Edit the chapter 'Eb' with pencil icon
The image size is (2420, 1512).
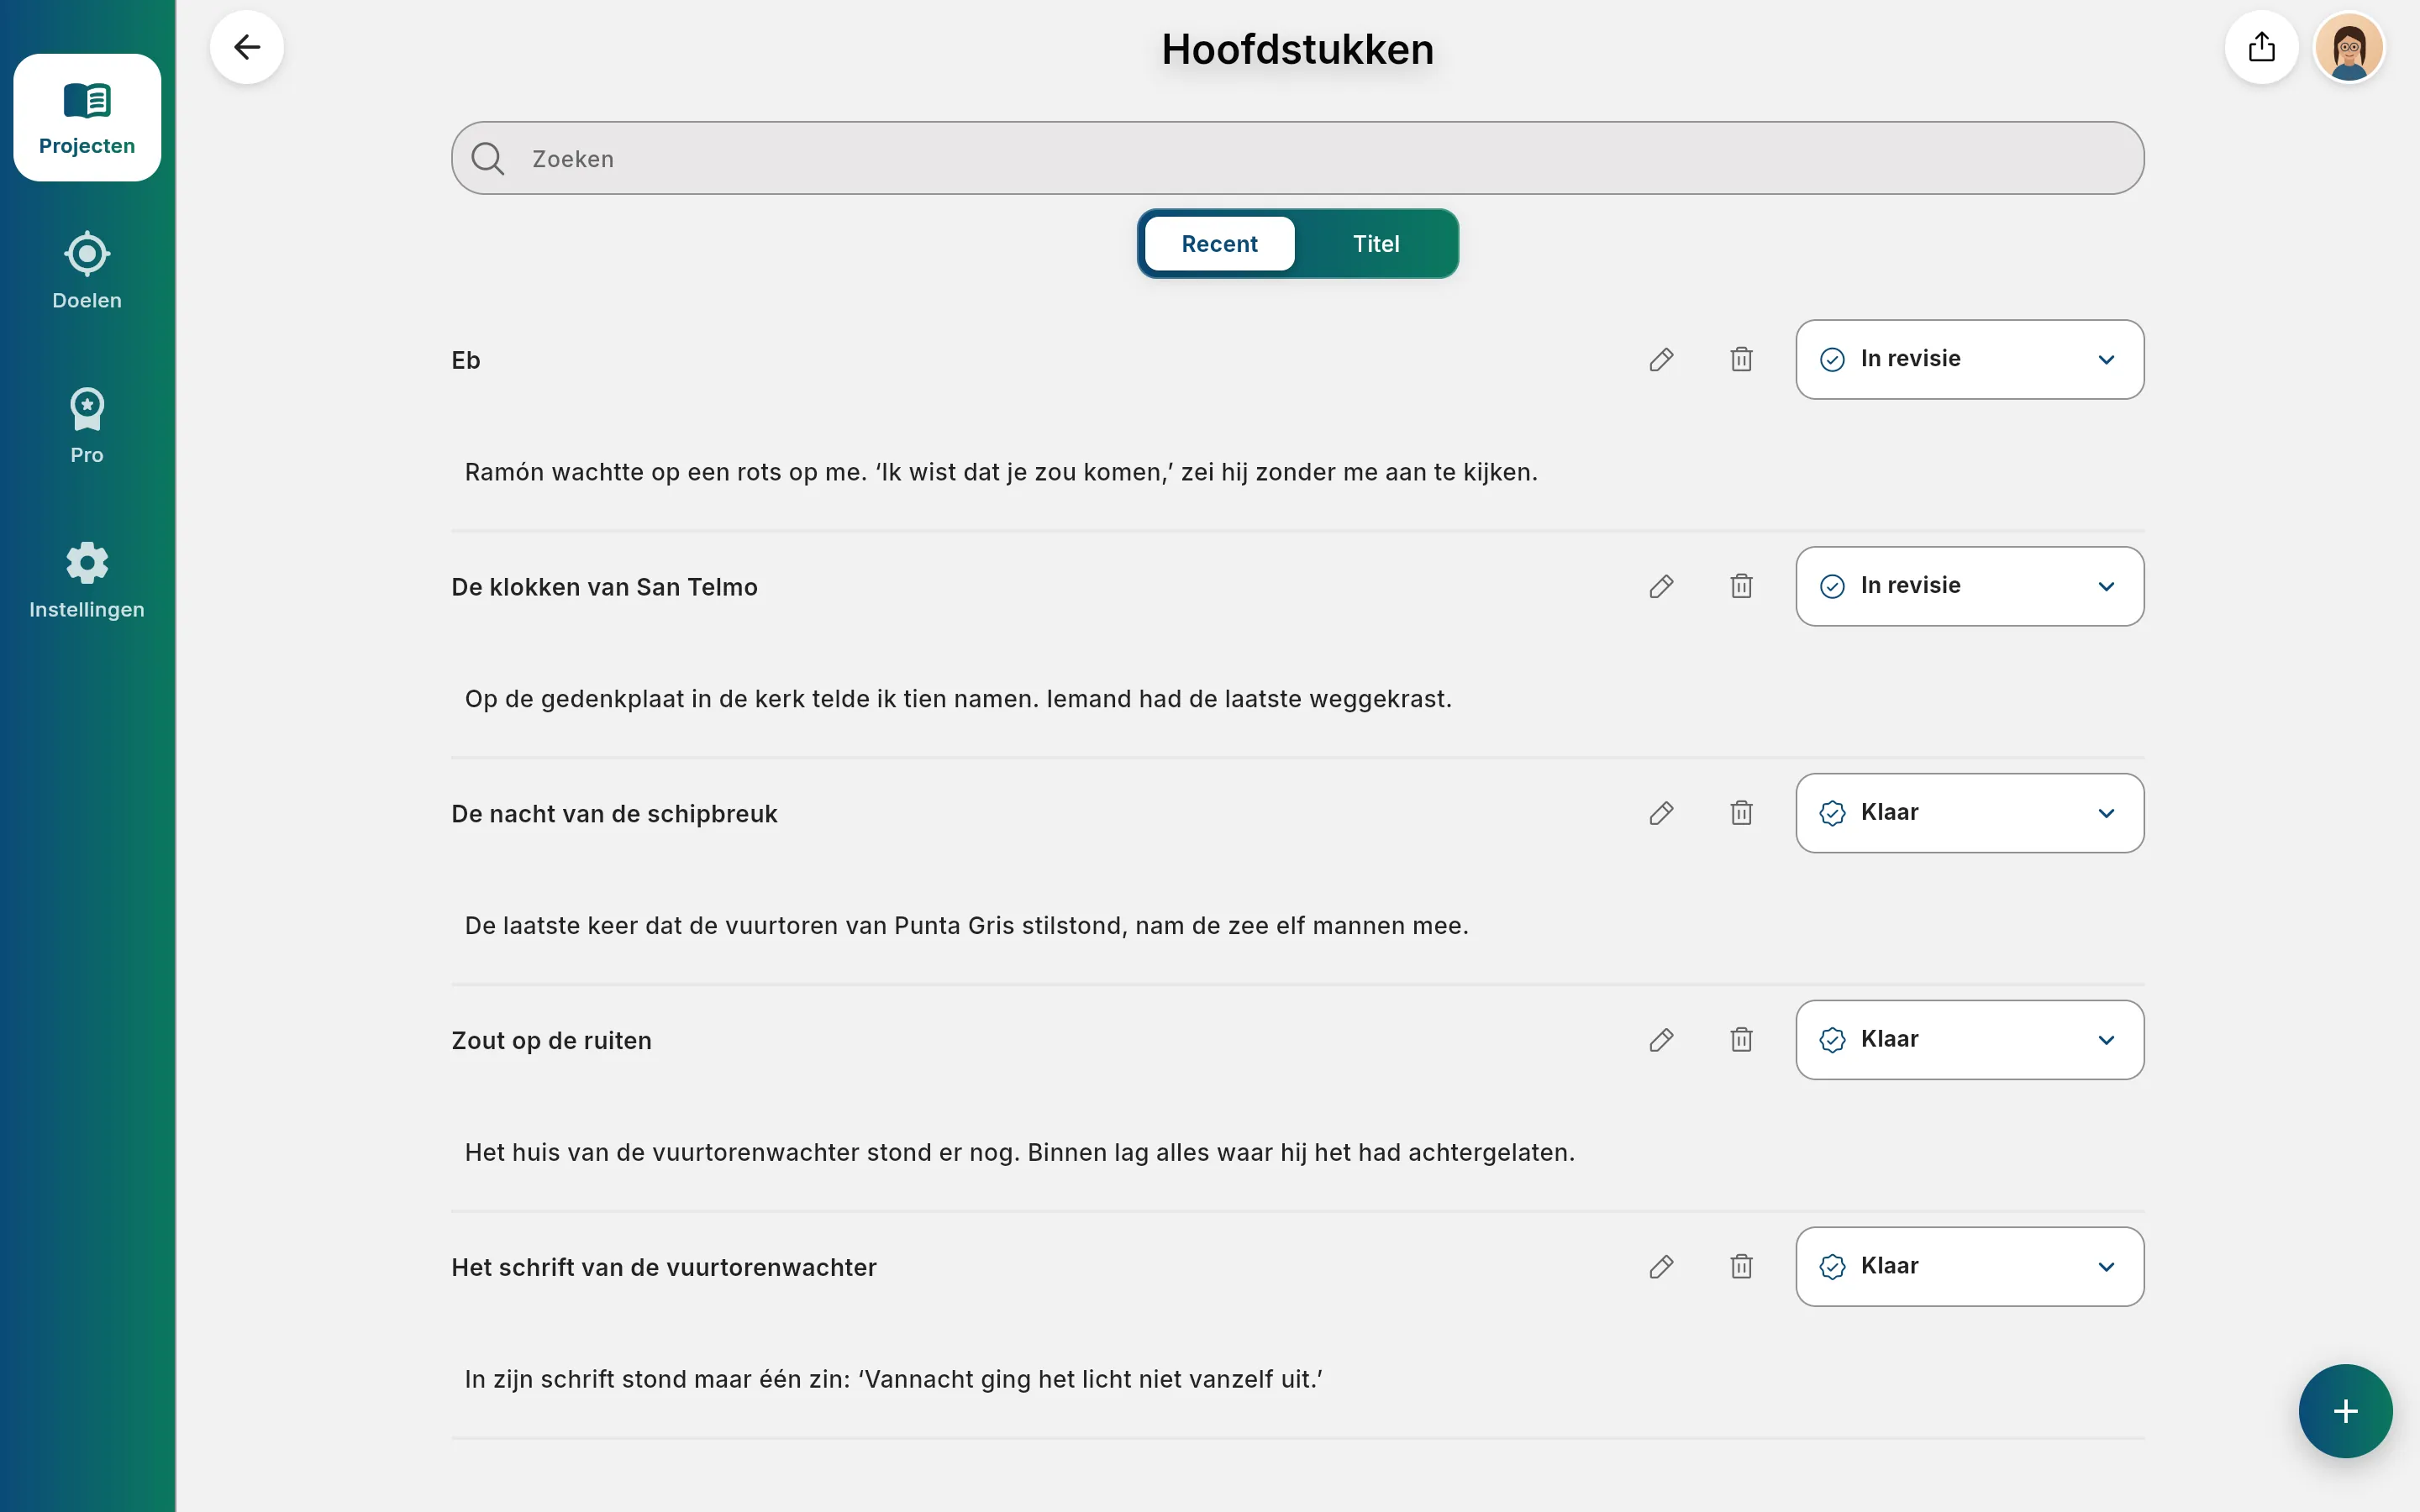coord(1662,360)
